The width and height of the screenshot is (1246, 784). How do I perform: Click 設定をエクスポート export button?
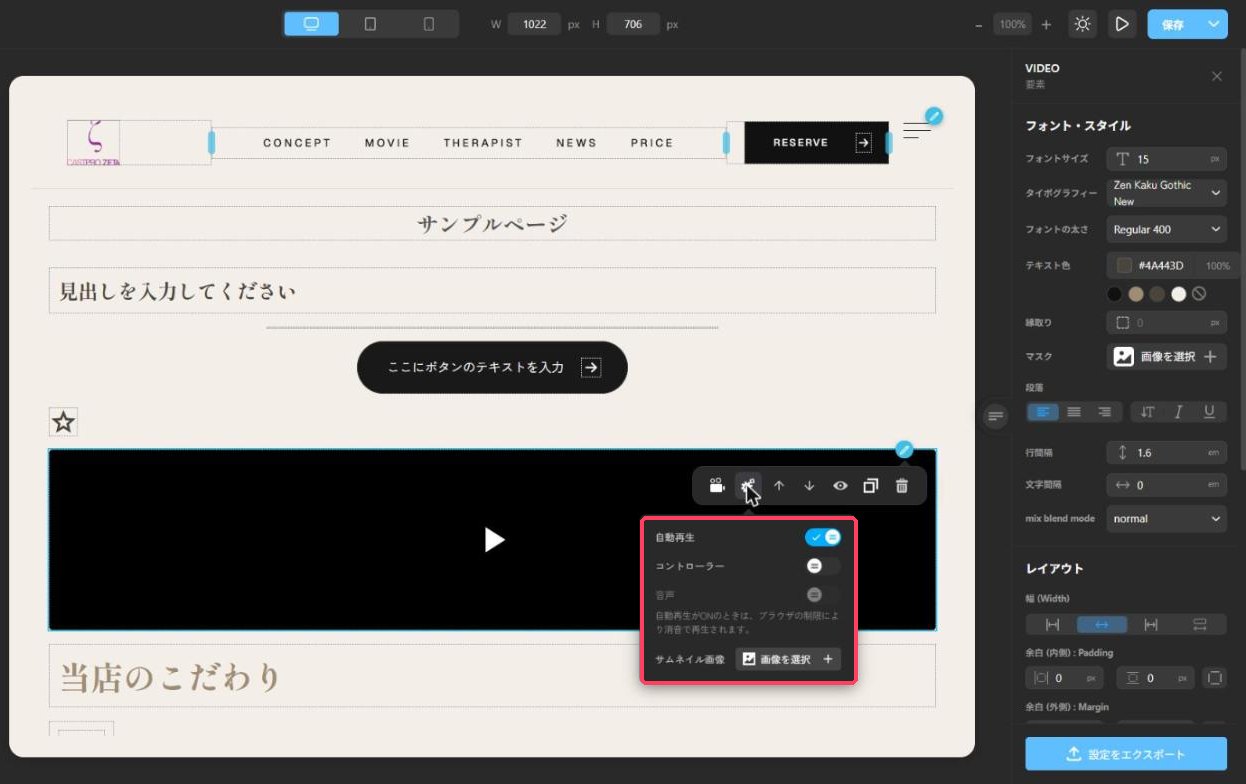1126,754
